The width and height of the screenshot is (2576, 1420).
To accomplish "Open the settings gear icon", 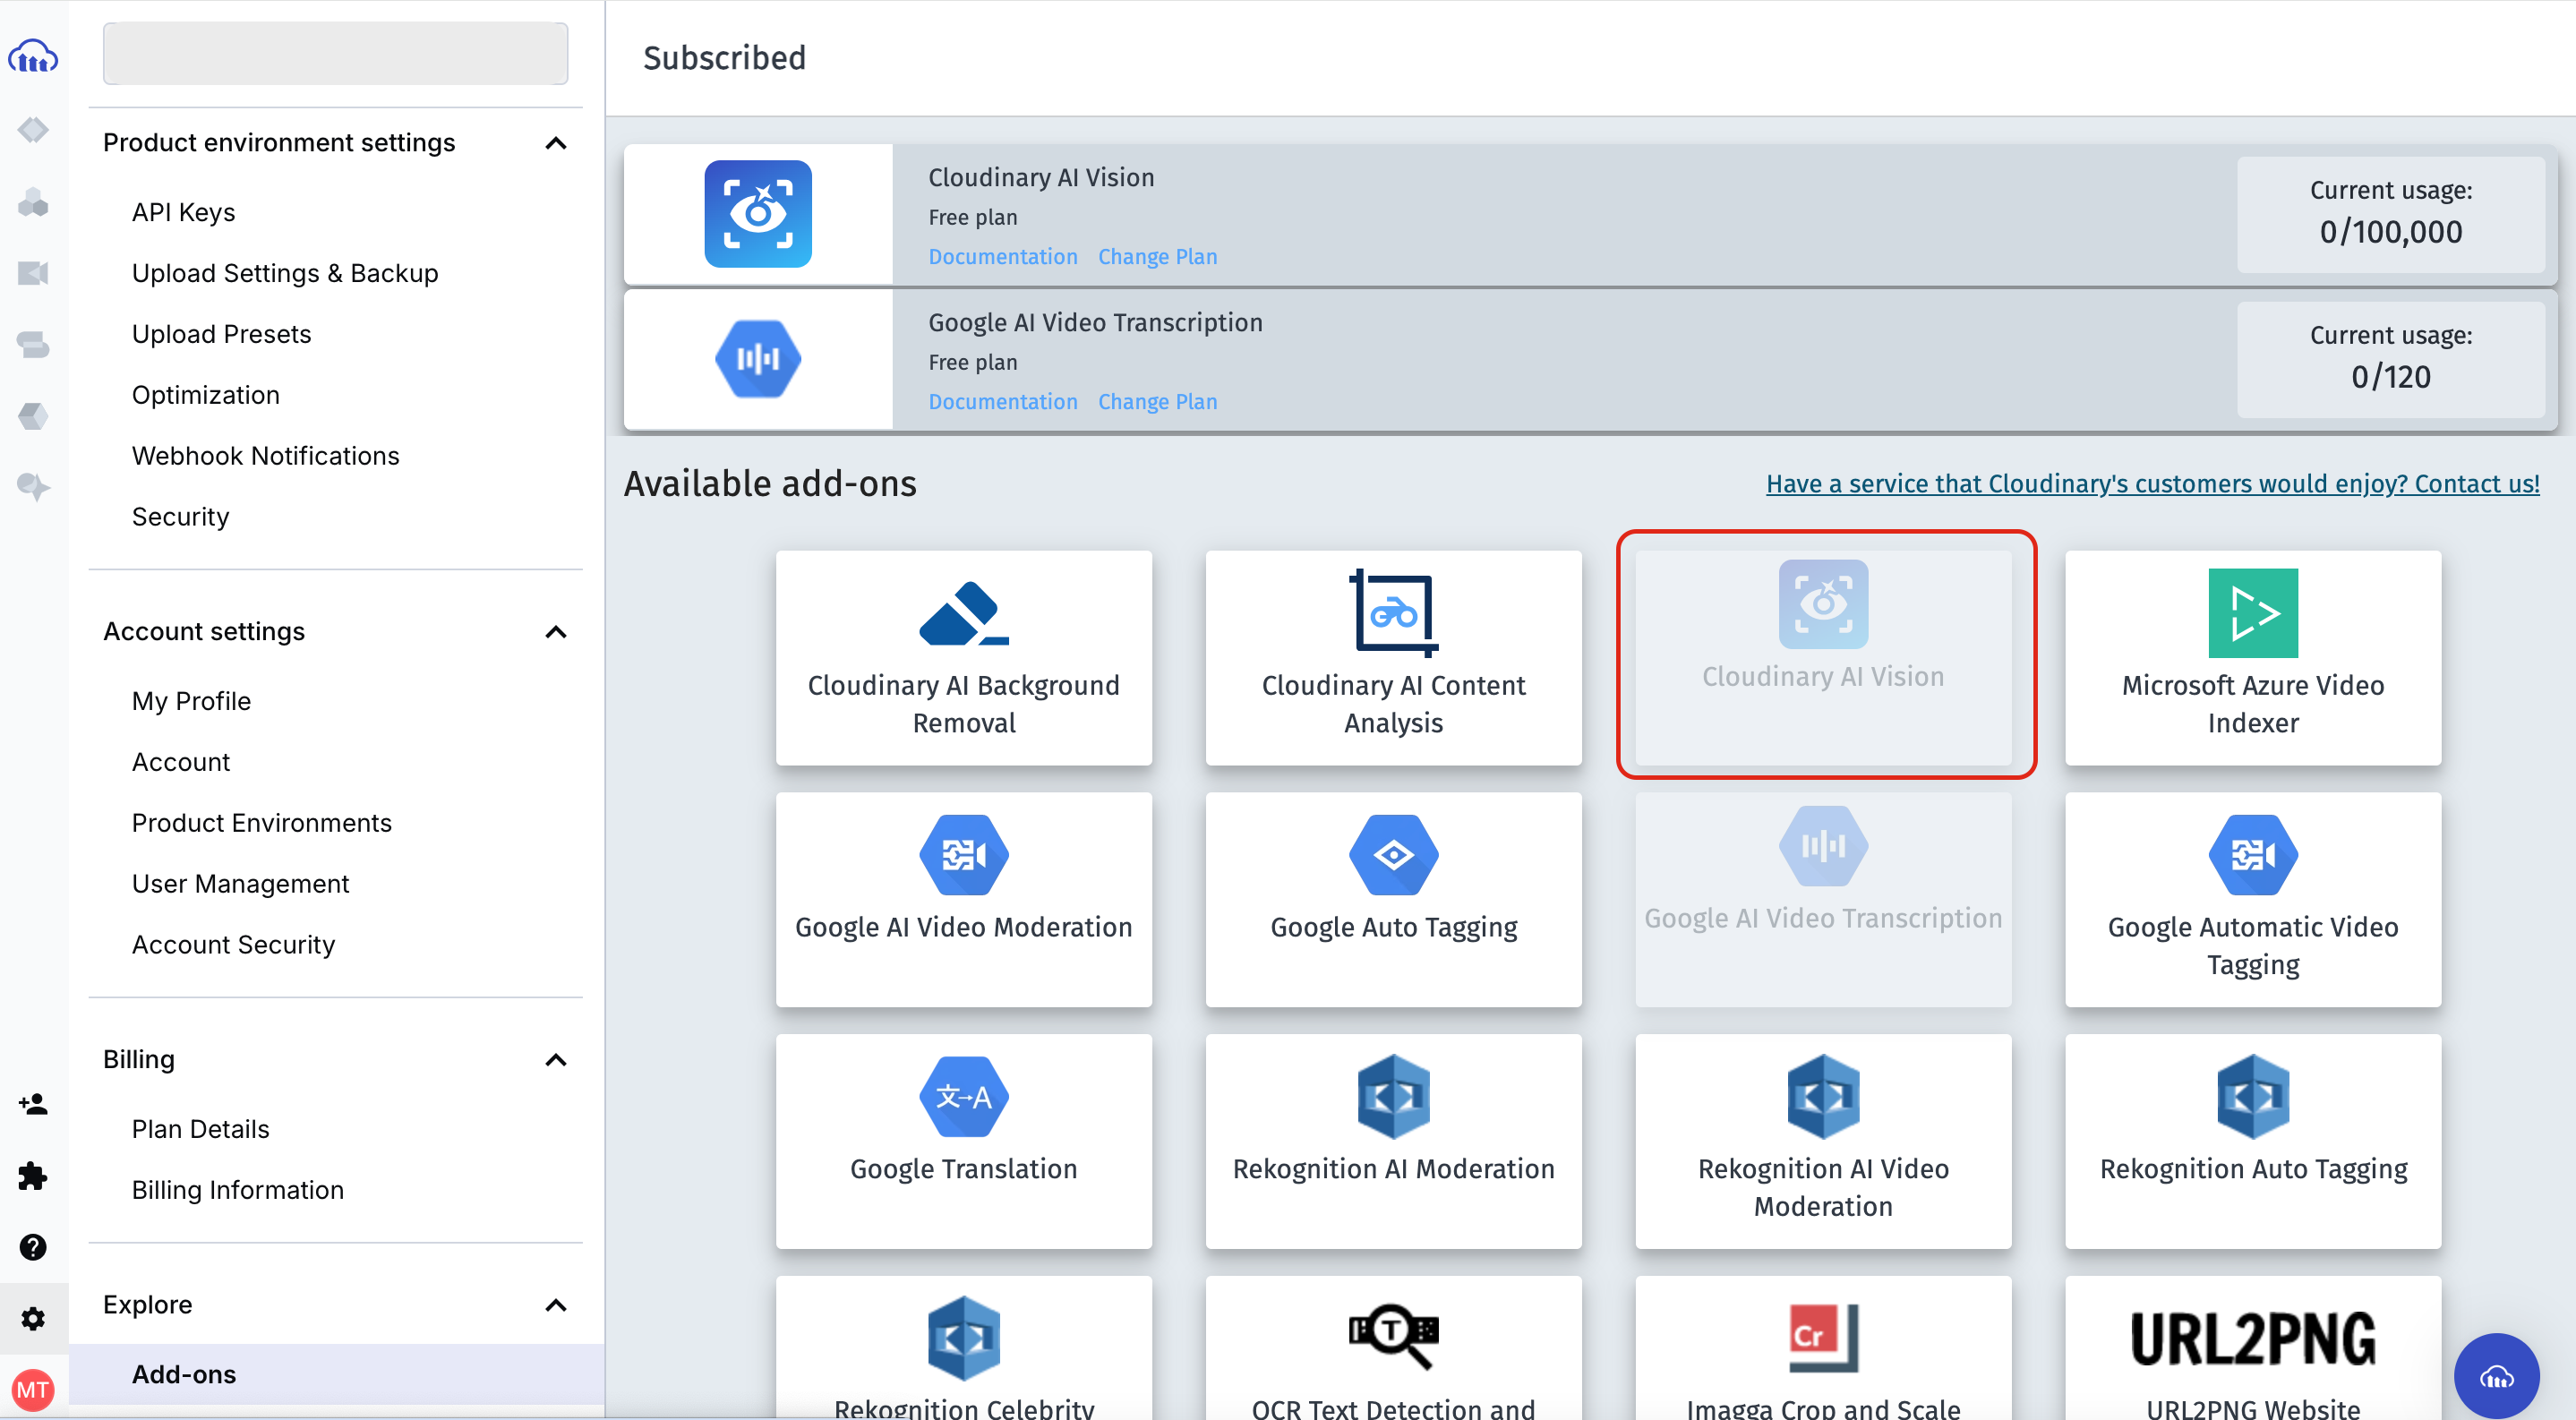I will 33,1318.
